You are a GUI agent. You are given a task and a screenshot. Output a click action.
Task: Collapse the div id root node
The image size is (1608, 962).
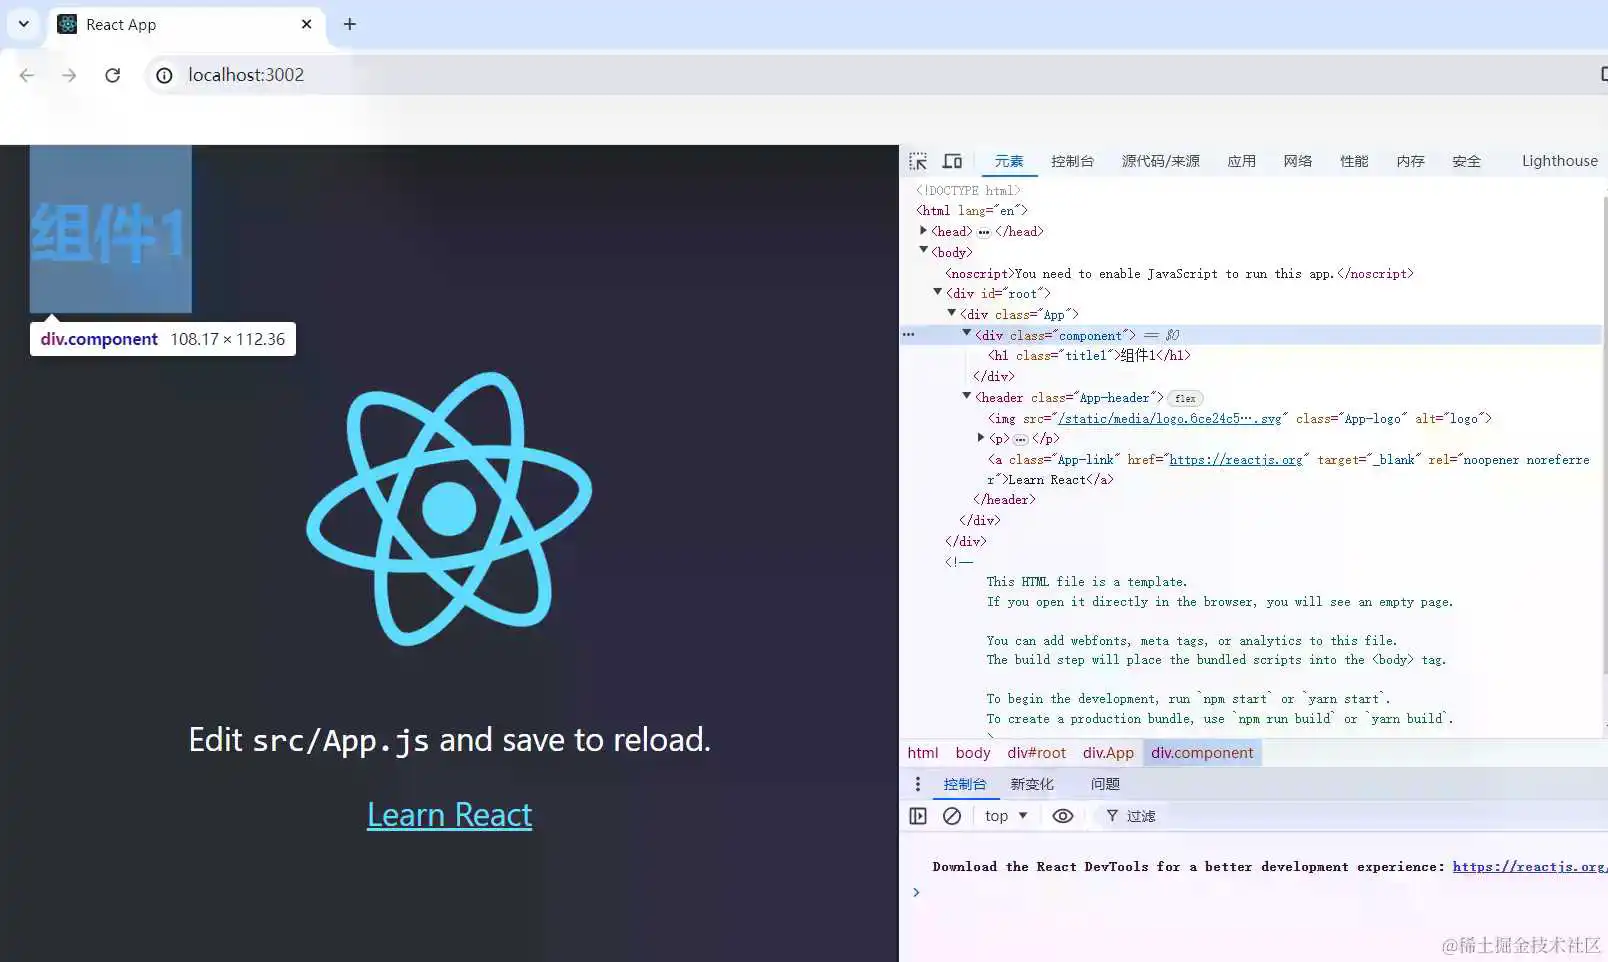coord(937,292)
